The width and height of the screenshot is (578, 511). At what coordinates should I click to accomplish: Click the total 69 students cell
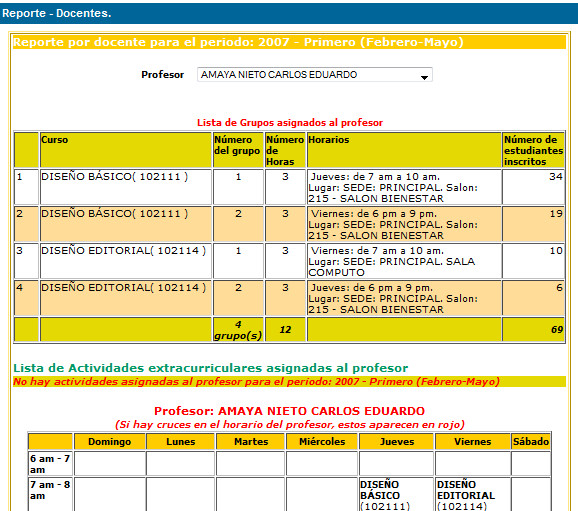533,330
